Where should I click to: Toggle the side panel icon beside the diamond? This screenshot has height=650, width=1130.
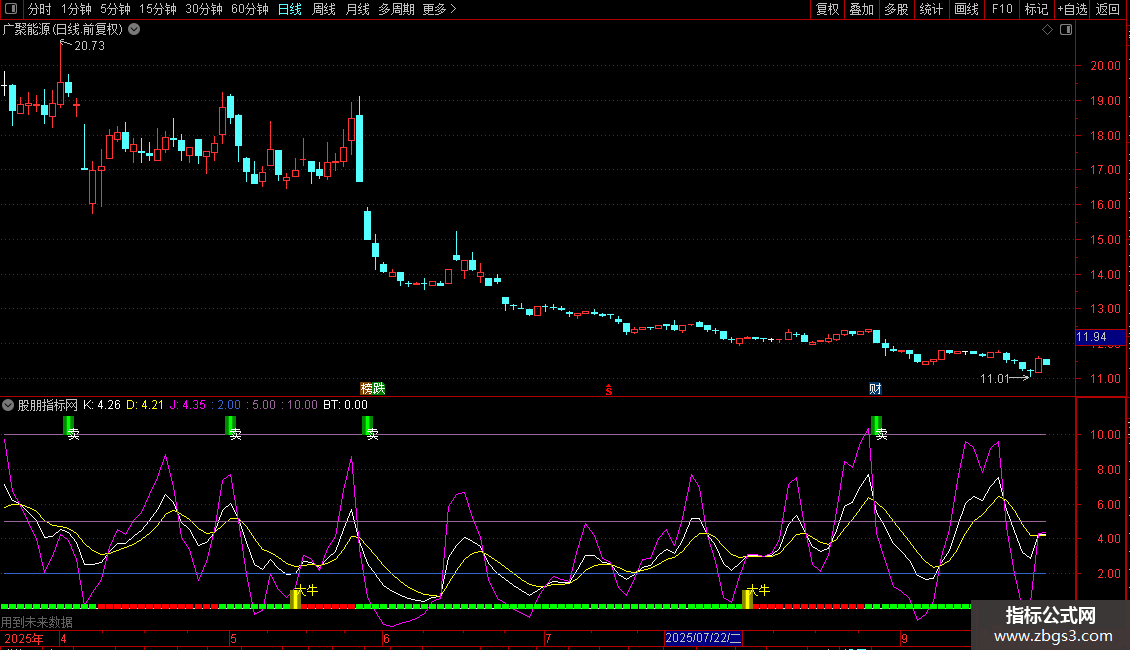click(1066, 30)
